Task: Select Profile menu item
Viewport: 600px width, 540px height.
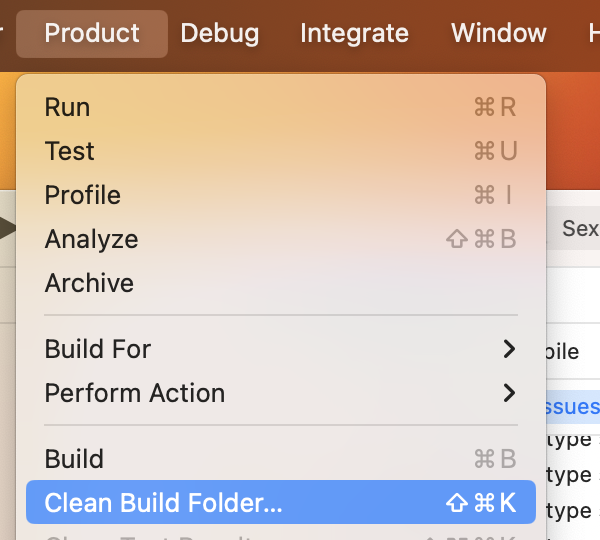Action: point(280,195)
